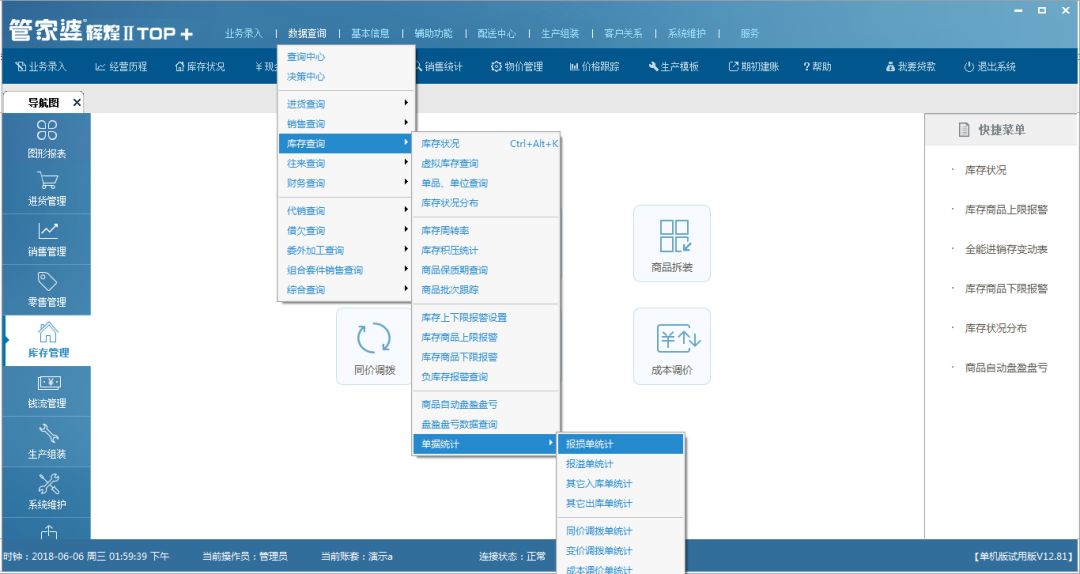
Task: Click 物价管理 in the toolbar
Action: (x=516, y=67)
